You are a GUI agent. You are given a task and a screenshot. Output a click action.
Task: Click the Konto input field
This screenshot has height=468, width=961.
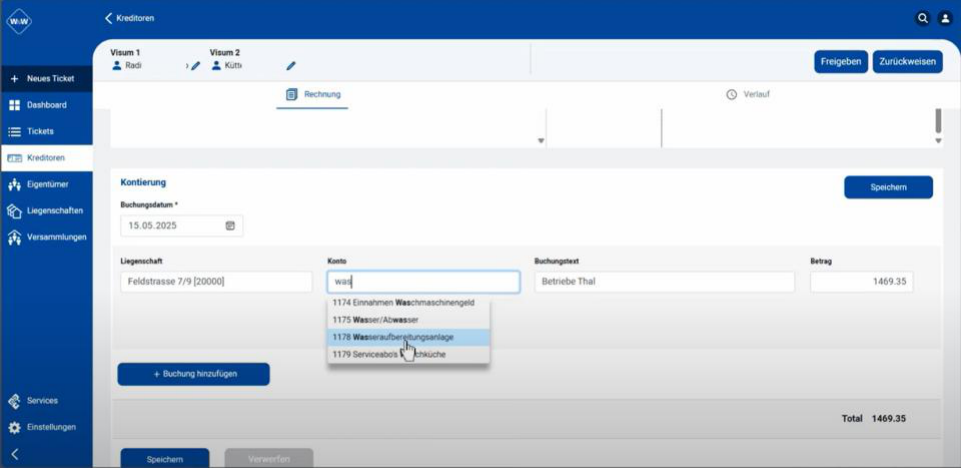point(424,282)
